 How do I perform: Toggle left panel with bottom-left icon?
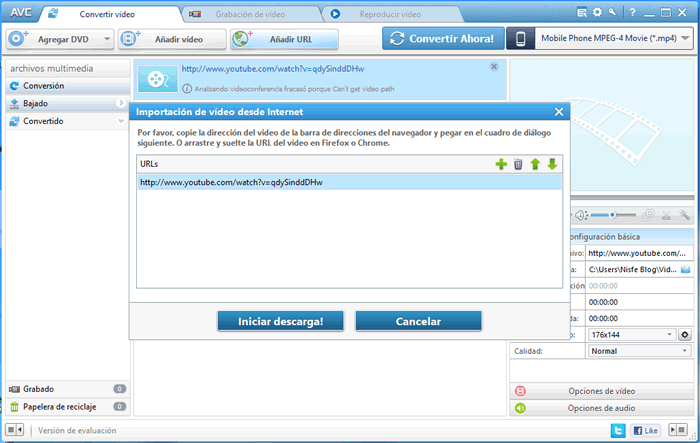pyautogui.click(x=15, y=430)
